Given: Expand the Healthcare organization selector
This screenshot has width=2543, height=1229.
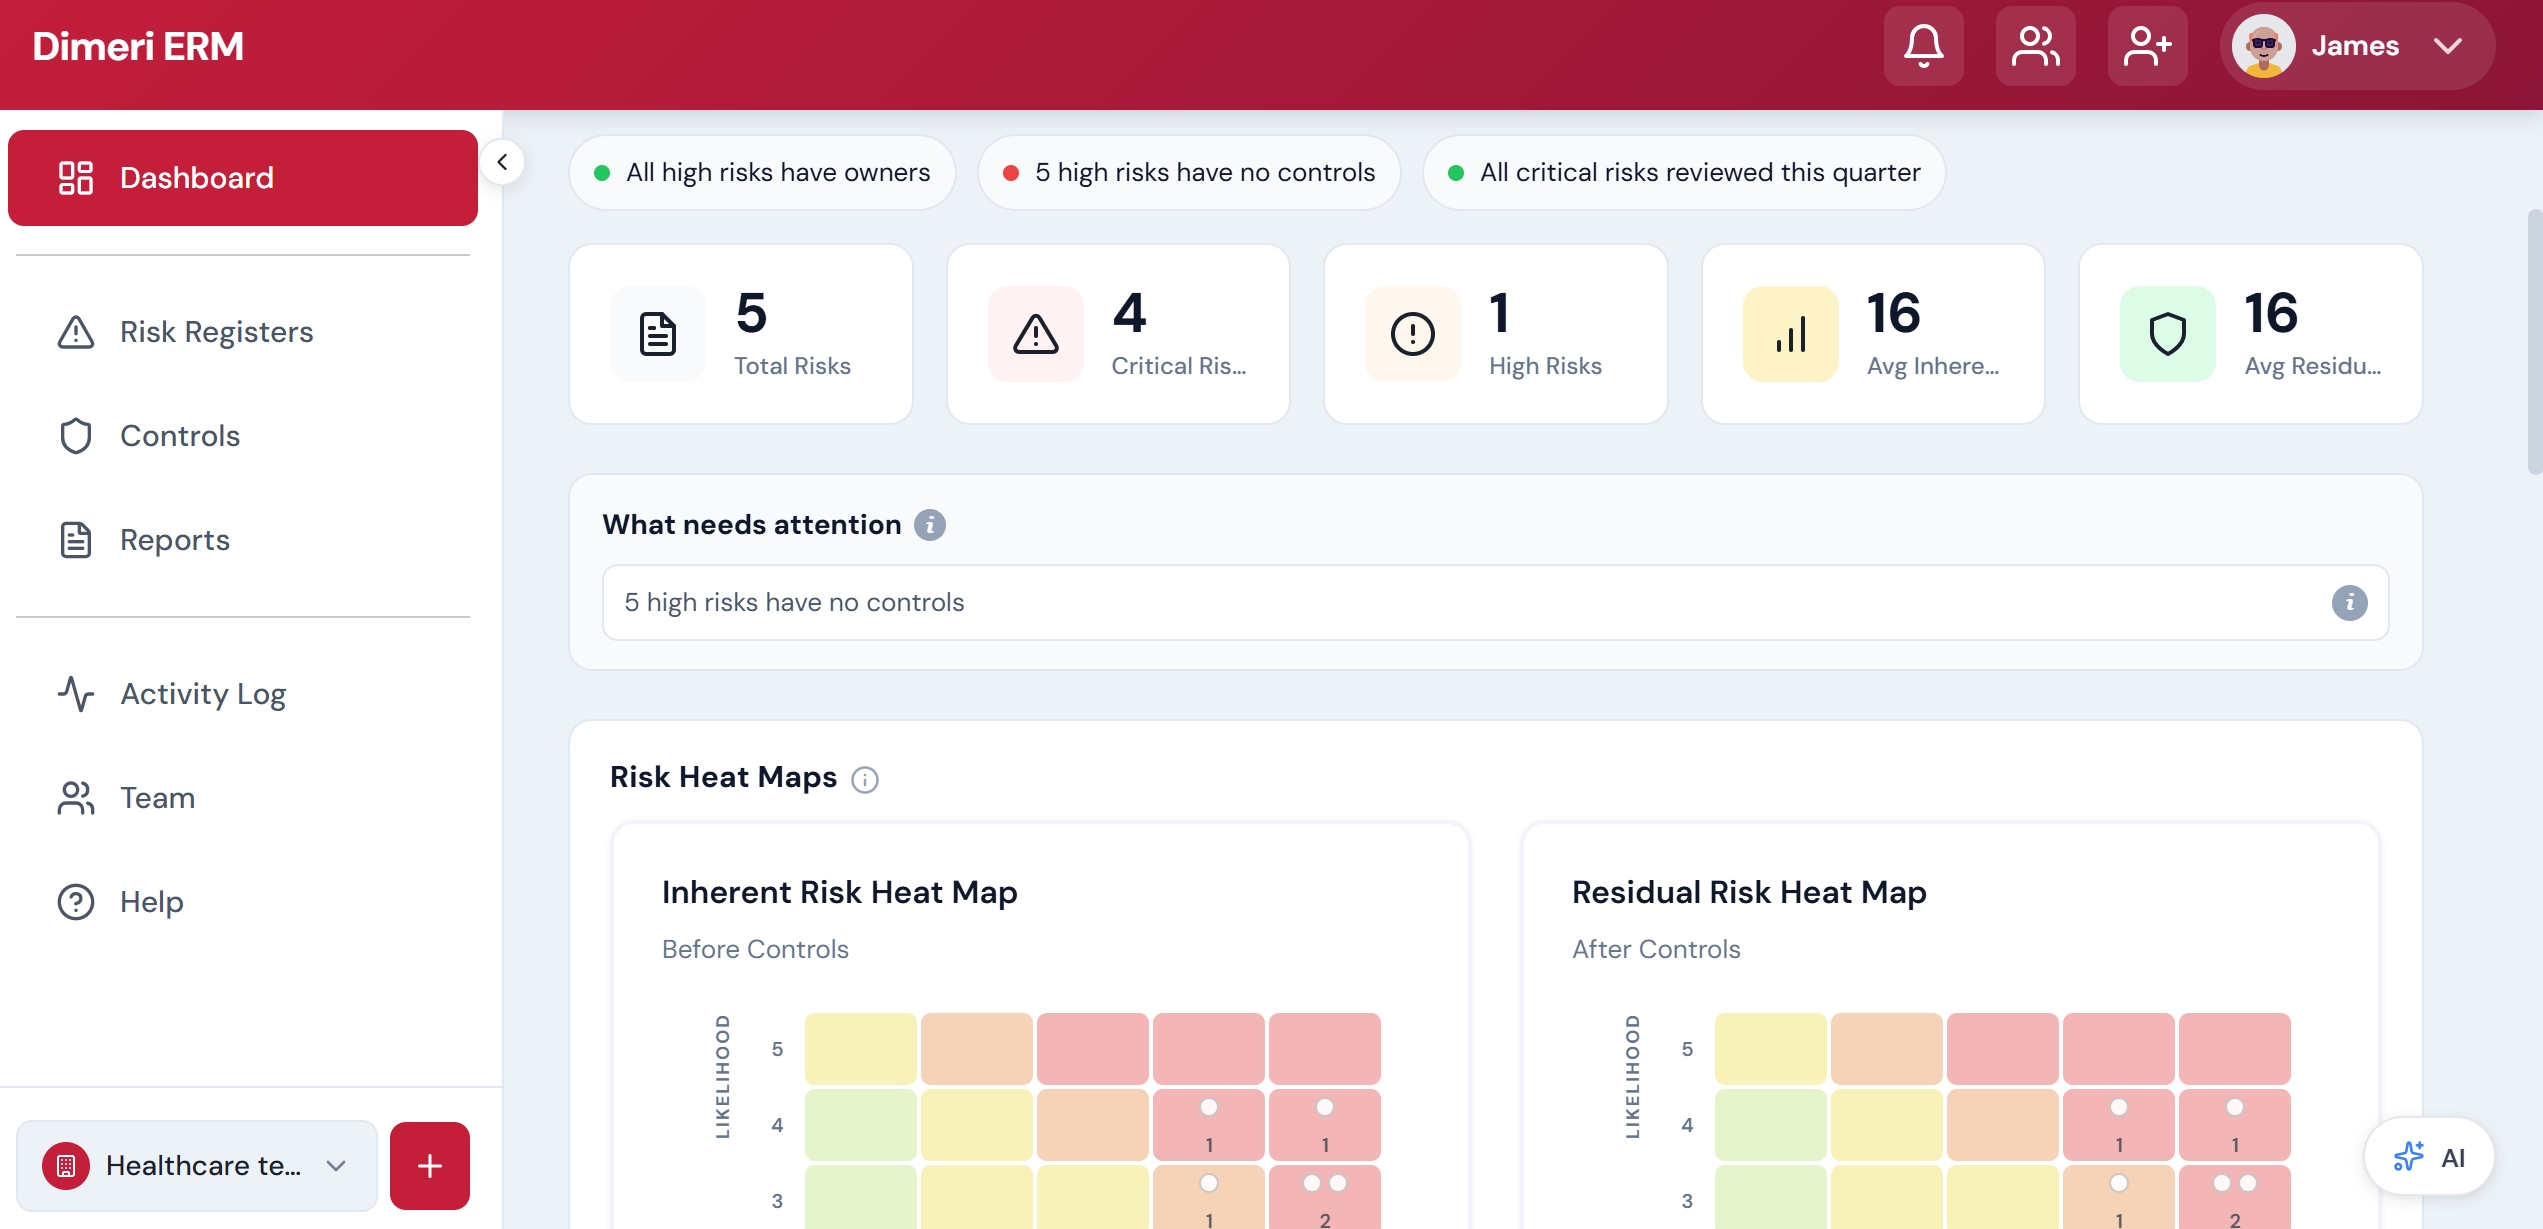Looking at the screenshot, I should (x=196, y=1165).
